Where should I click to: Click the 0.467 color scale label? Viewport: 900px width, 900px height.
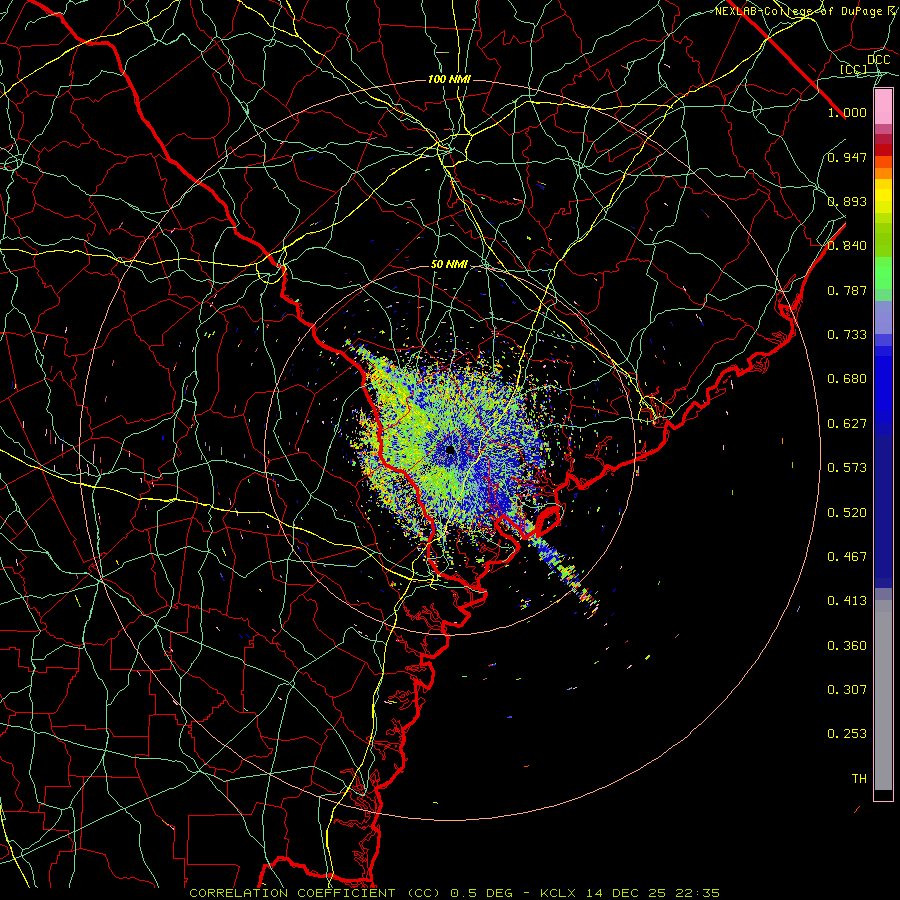coord(847,557)
